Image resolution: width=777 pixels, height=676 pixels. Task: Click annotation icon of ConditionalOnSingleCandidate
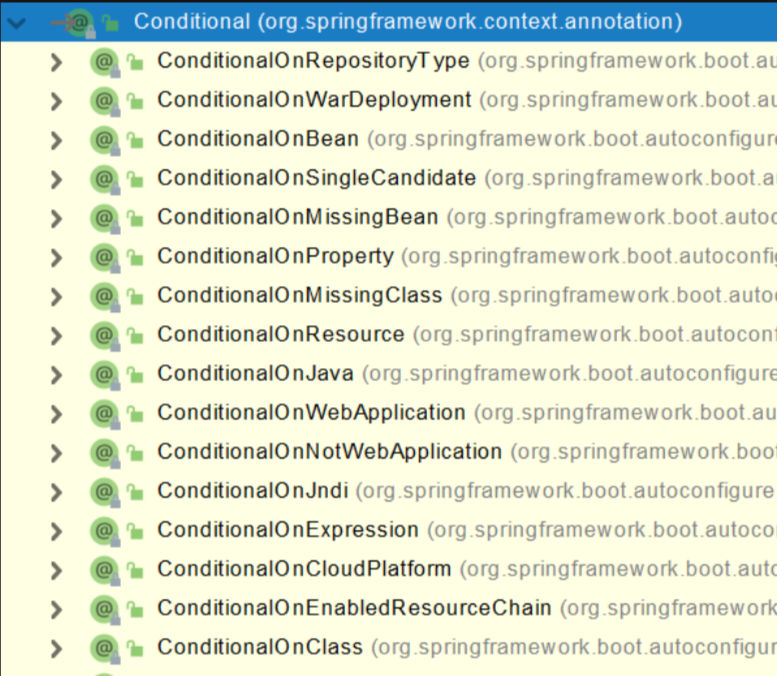point(105,180)
